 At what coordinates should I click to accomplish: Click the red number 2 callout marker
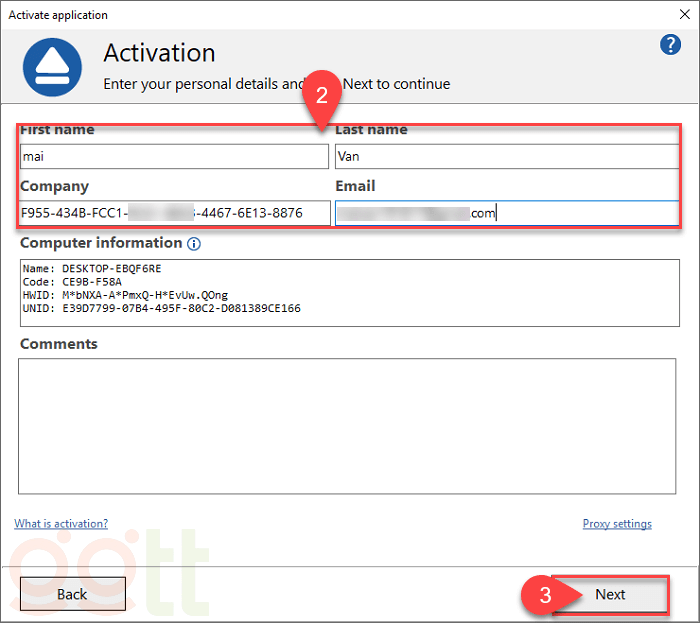[x=322, y=97]
